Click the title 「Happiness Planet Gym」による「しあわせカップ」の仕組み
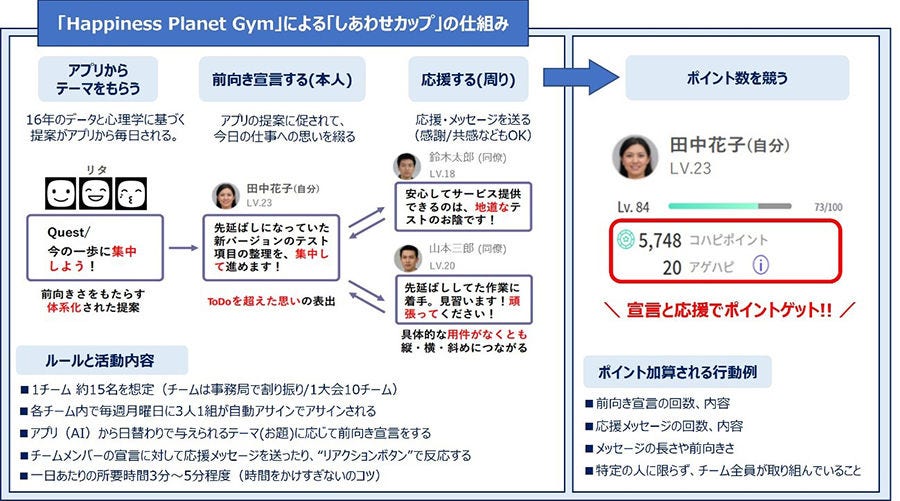This screenshot has width=900, height=501. click(x=283, y=24)
